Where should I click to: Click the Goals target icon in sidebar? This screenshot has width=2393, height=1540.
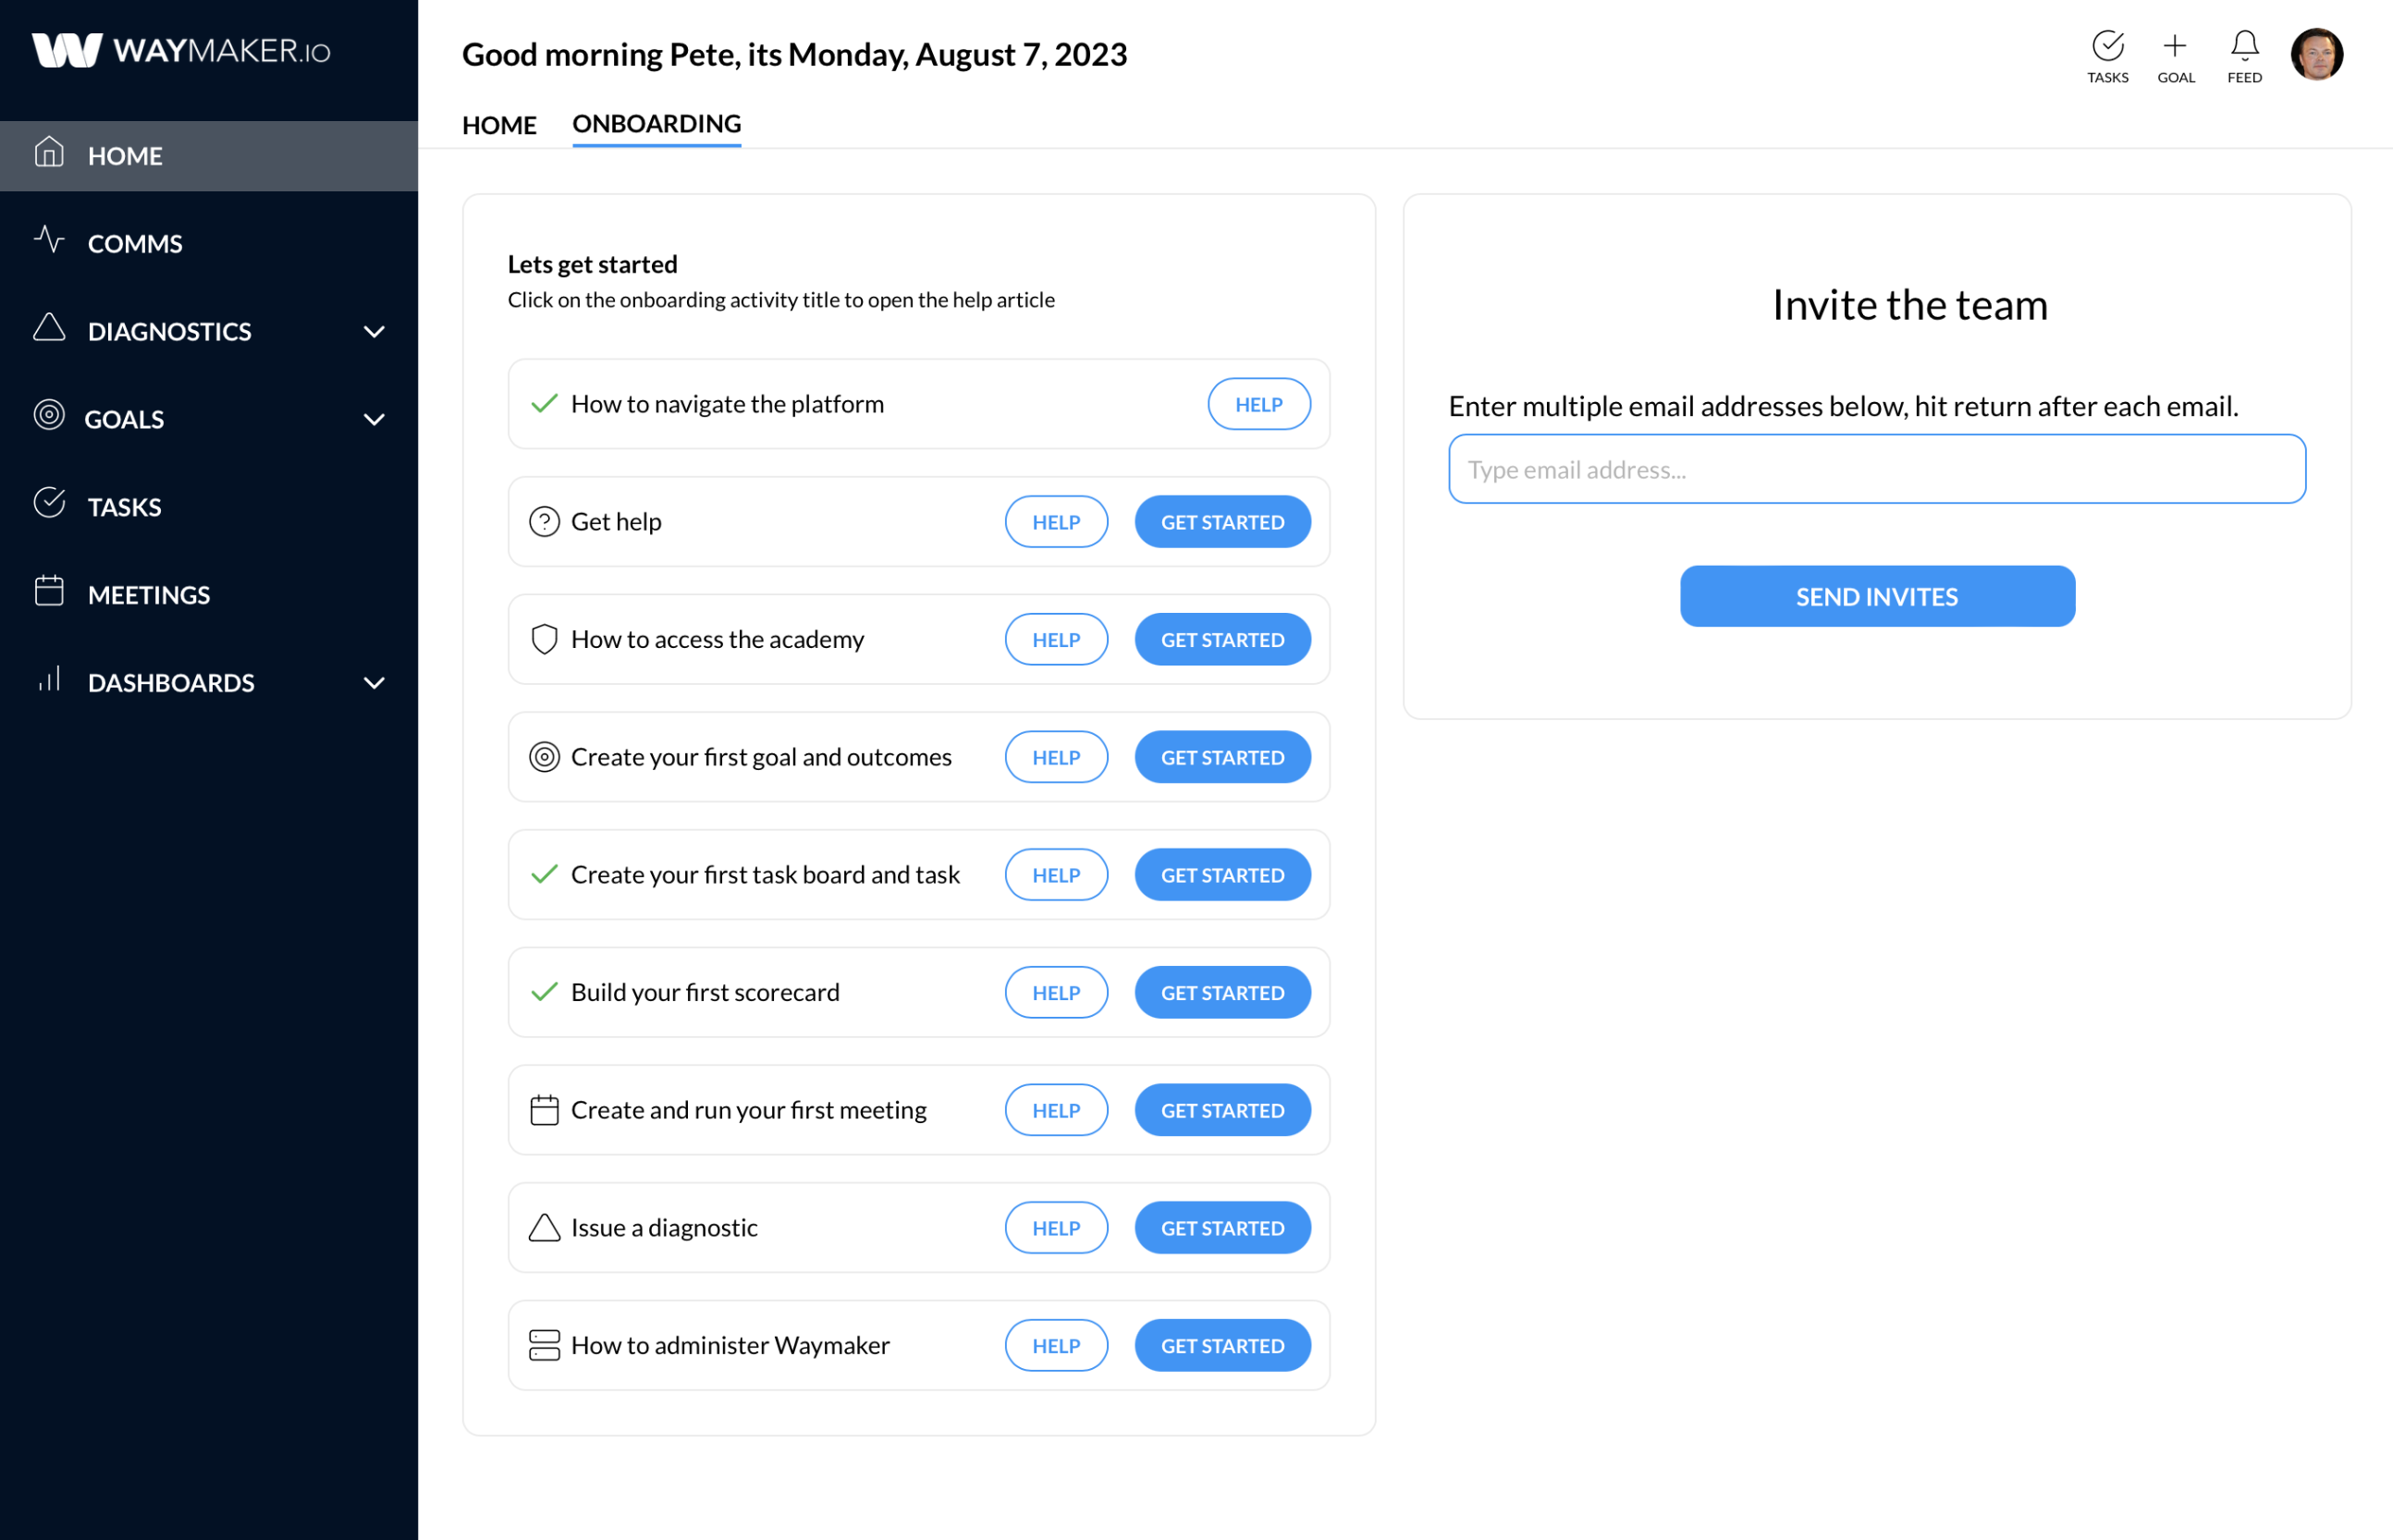49,415
